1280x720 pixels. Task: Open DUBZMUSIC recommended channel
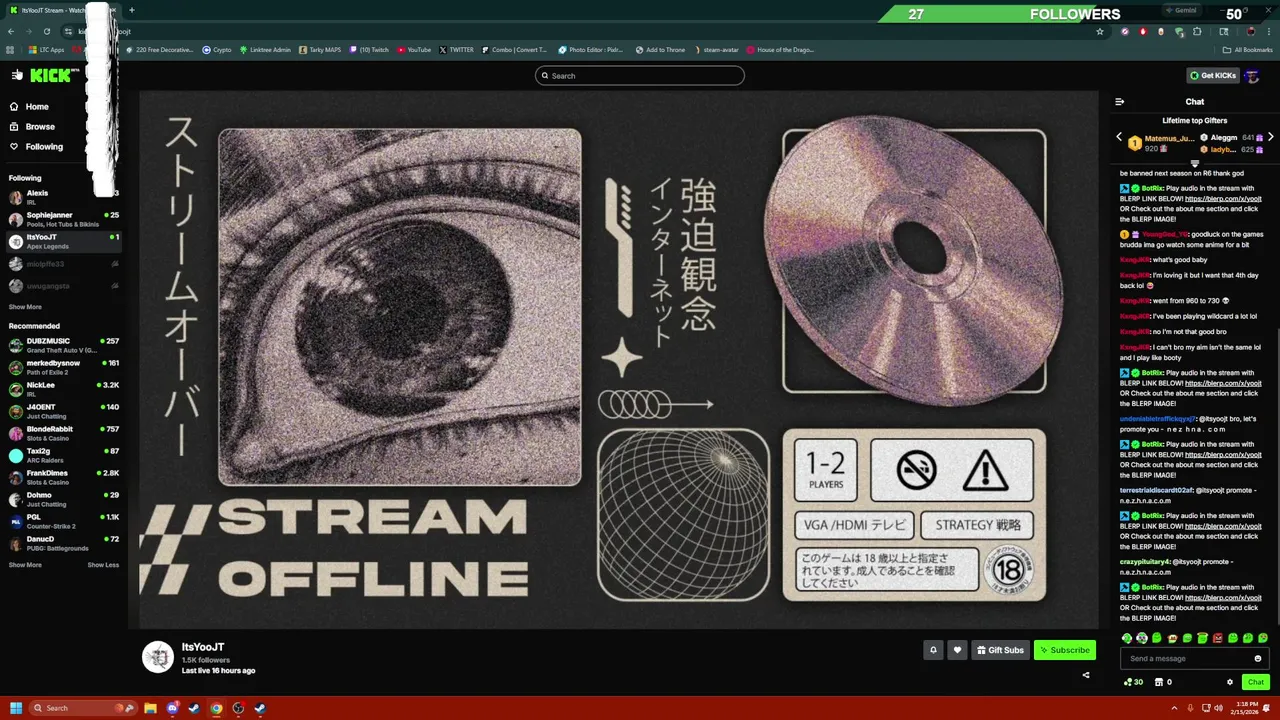(x=63, y=345)
